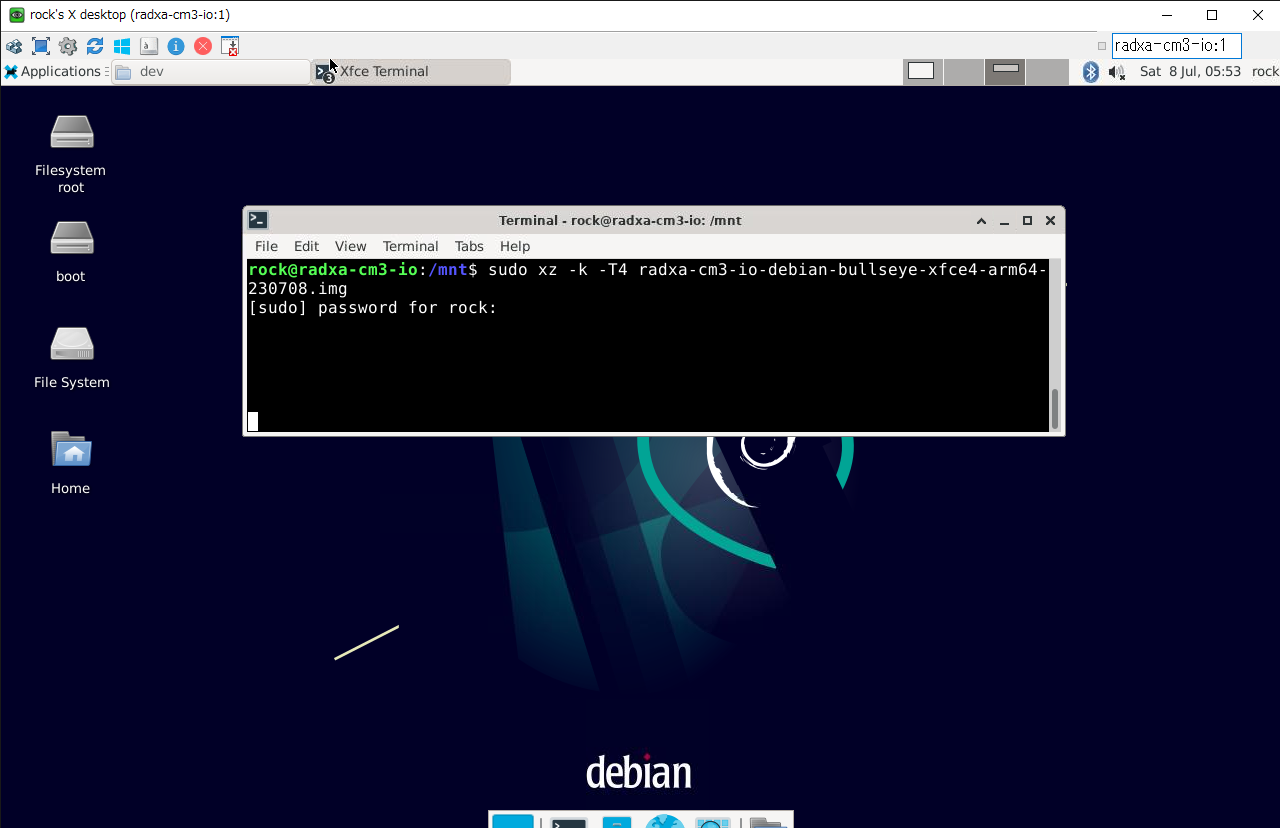
Task: Open the Home folder desktop icon
Action: tap(71, 462)
